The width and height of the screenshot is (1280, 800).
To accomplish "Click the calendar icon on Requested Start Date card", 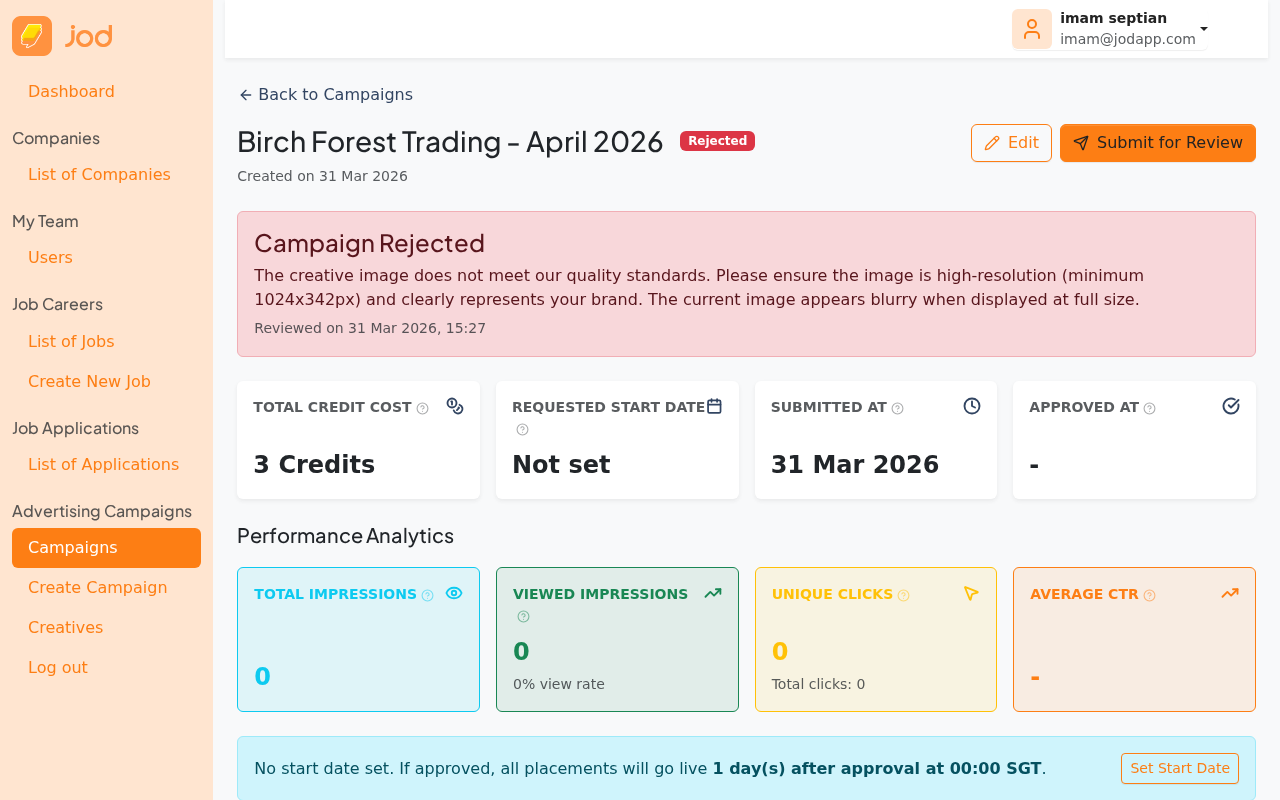I will point(714,405).
